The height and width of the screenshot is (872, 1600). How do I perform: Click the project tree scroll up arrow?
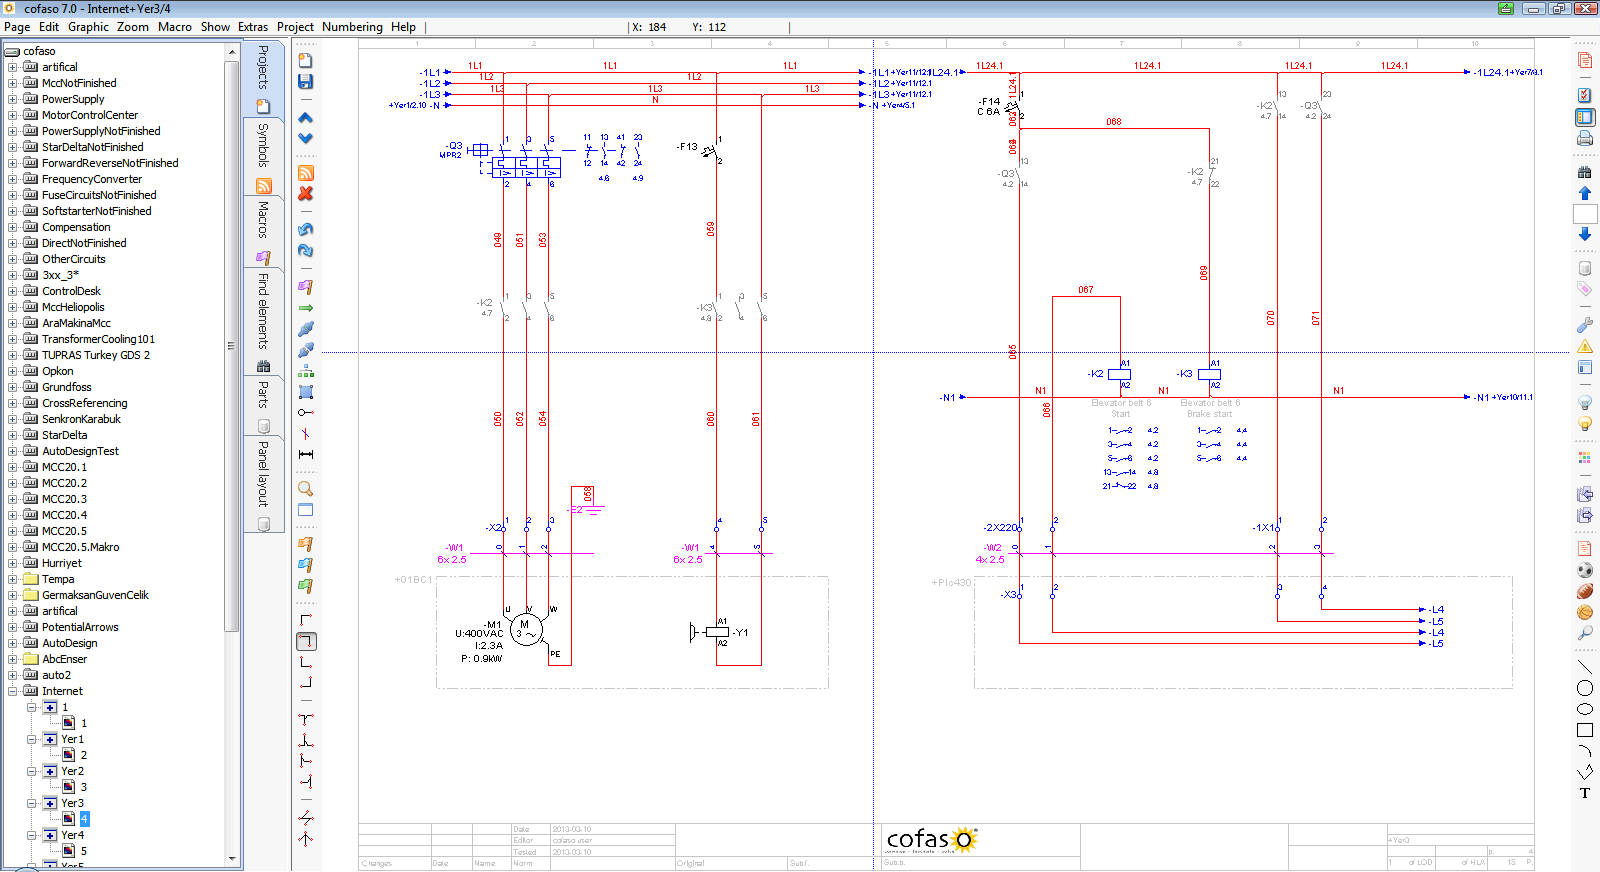[x=232, y=51]
